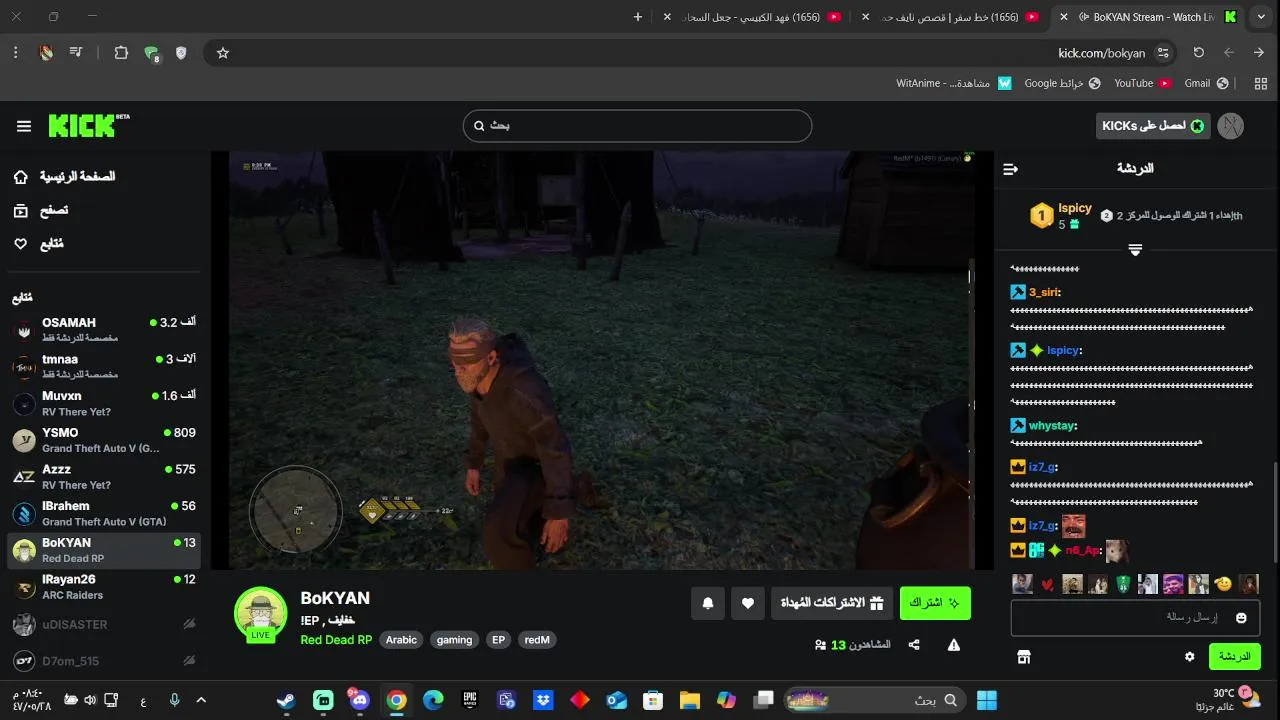Image resolution: width=1280 pixels, height=720 pixels.
Task: Click the Red Dead RP category link
Action: coord(336,640)
